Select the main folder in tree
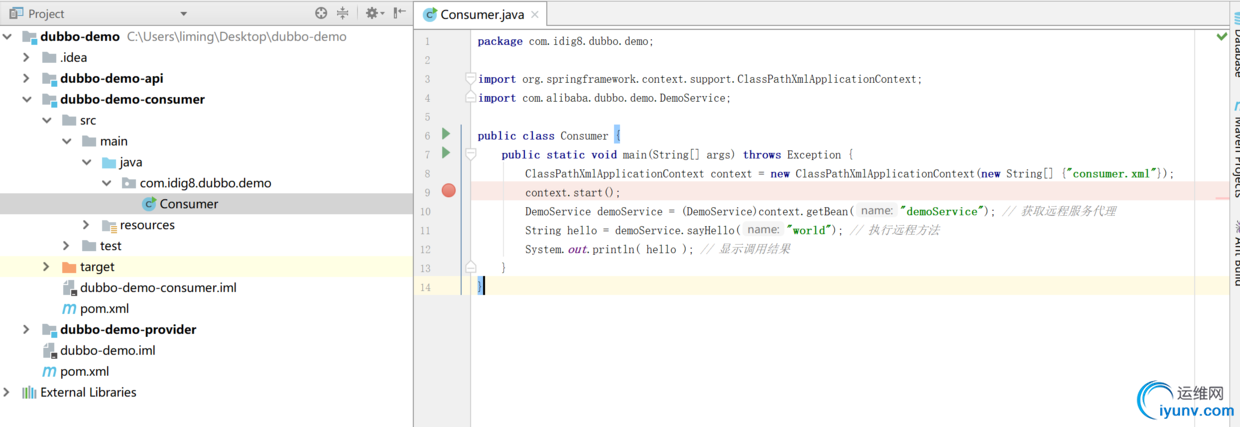 [x=114, y=141]
